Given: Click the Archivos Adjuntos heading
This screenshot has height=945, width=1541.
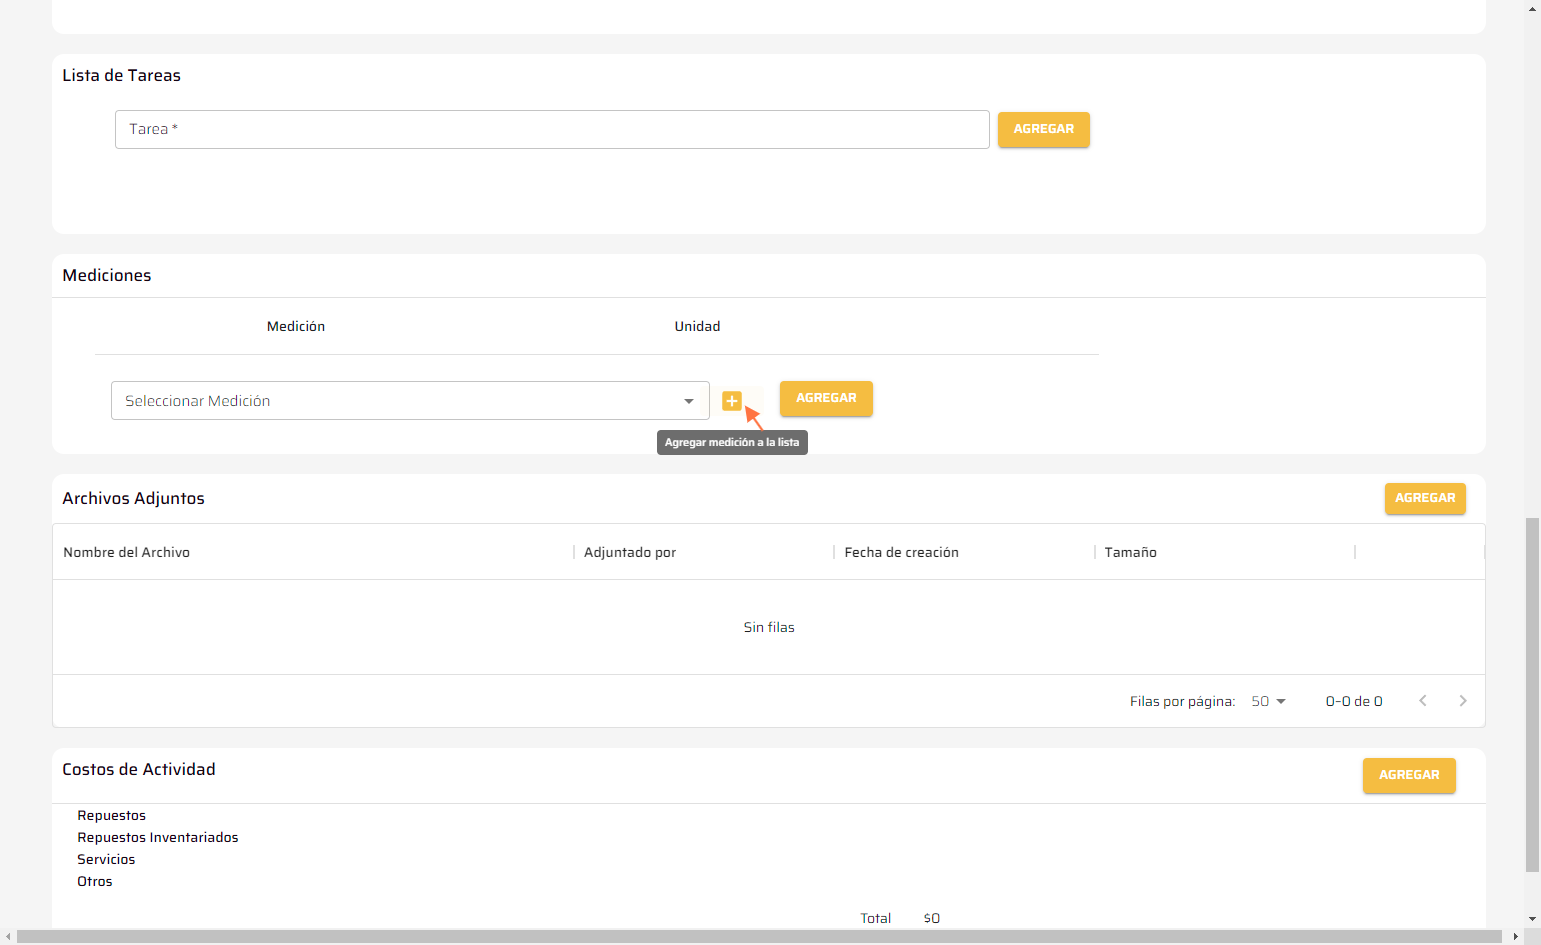Looking at the screenshot, I should pyautogui.click(x=133, y=499).
